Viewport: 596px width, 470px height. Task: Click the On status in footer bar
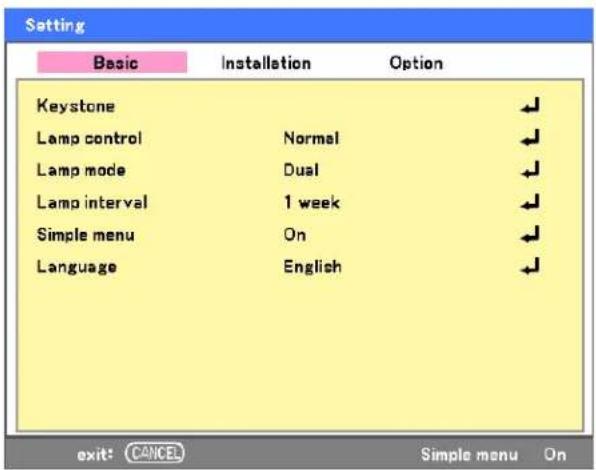point(555,454)
